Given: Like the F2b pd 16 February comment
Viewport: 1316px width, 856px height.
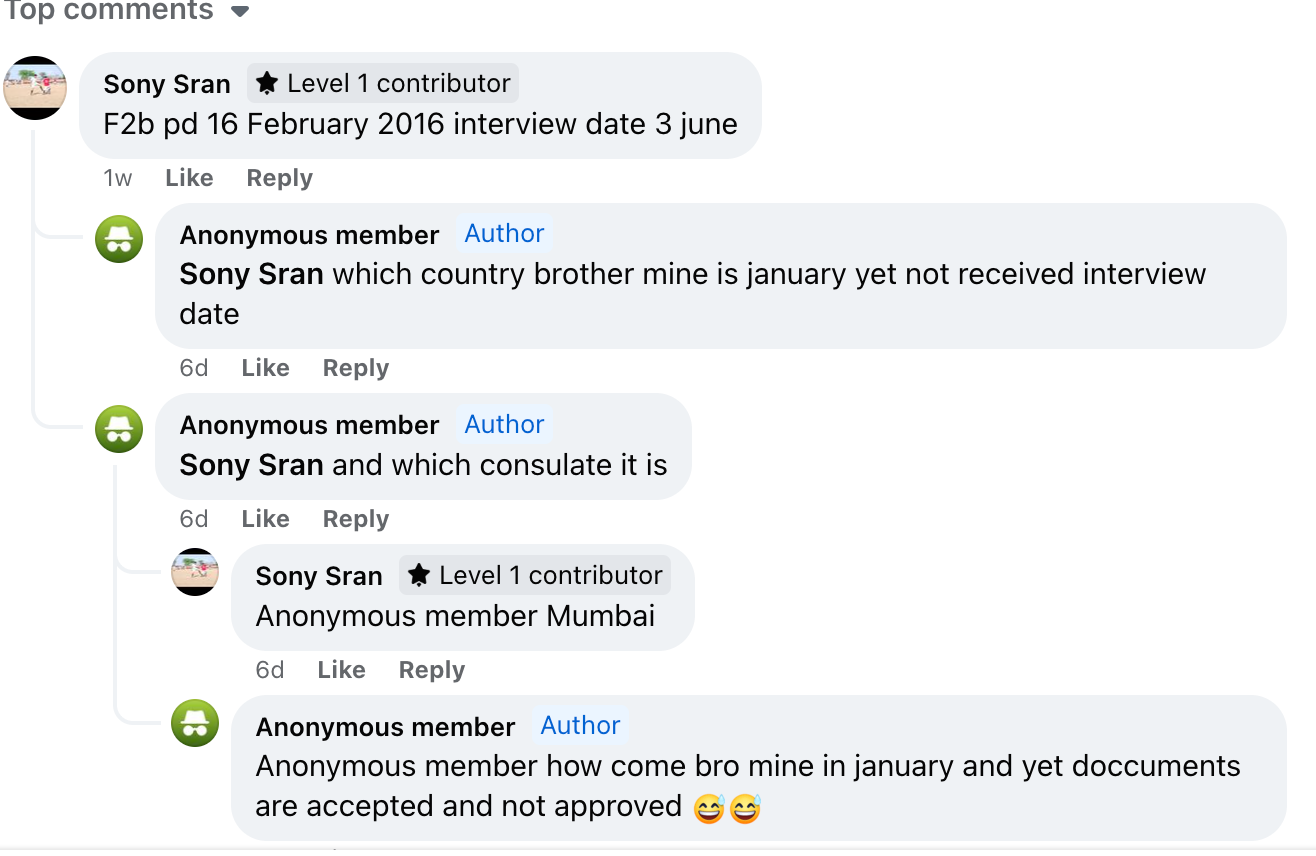Looking at the screenshot, I should coord(189,178).
